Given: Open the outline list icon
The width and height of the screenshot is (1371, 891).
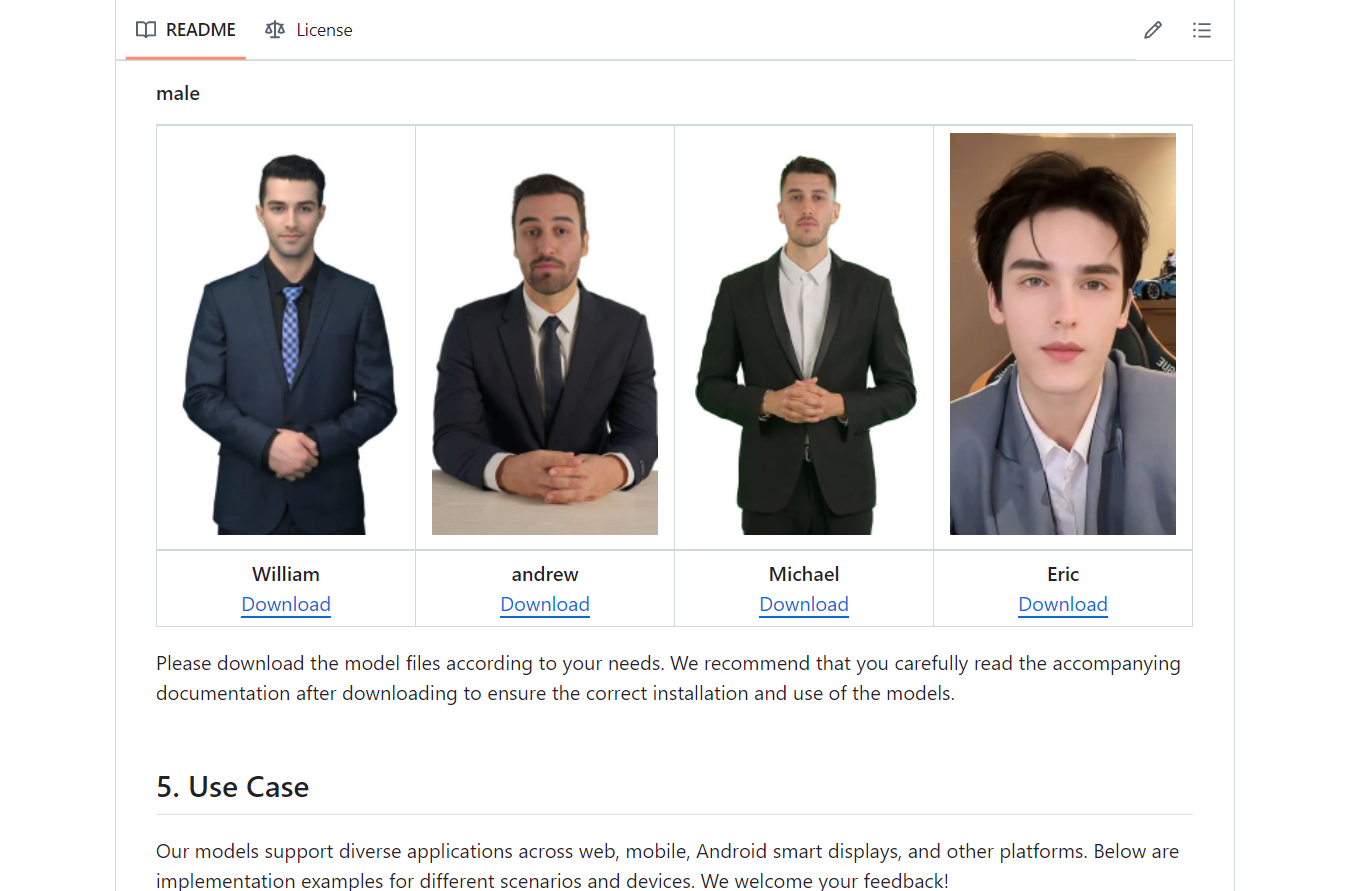Looking at the screenshot, I should [x=1202, y=30].
